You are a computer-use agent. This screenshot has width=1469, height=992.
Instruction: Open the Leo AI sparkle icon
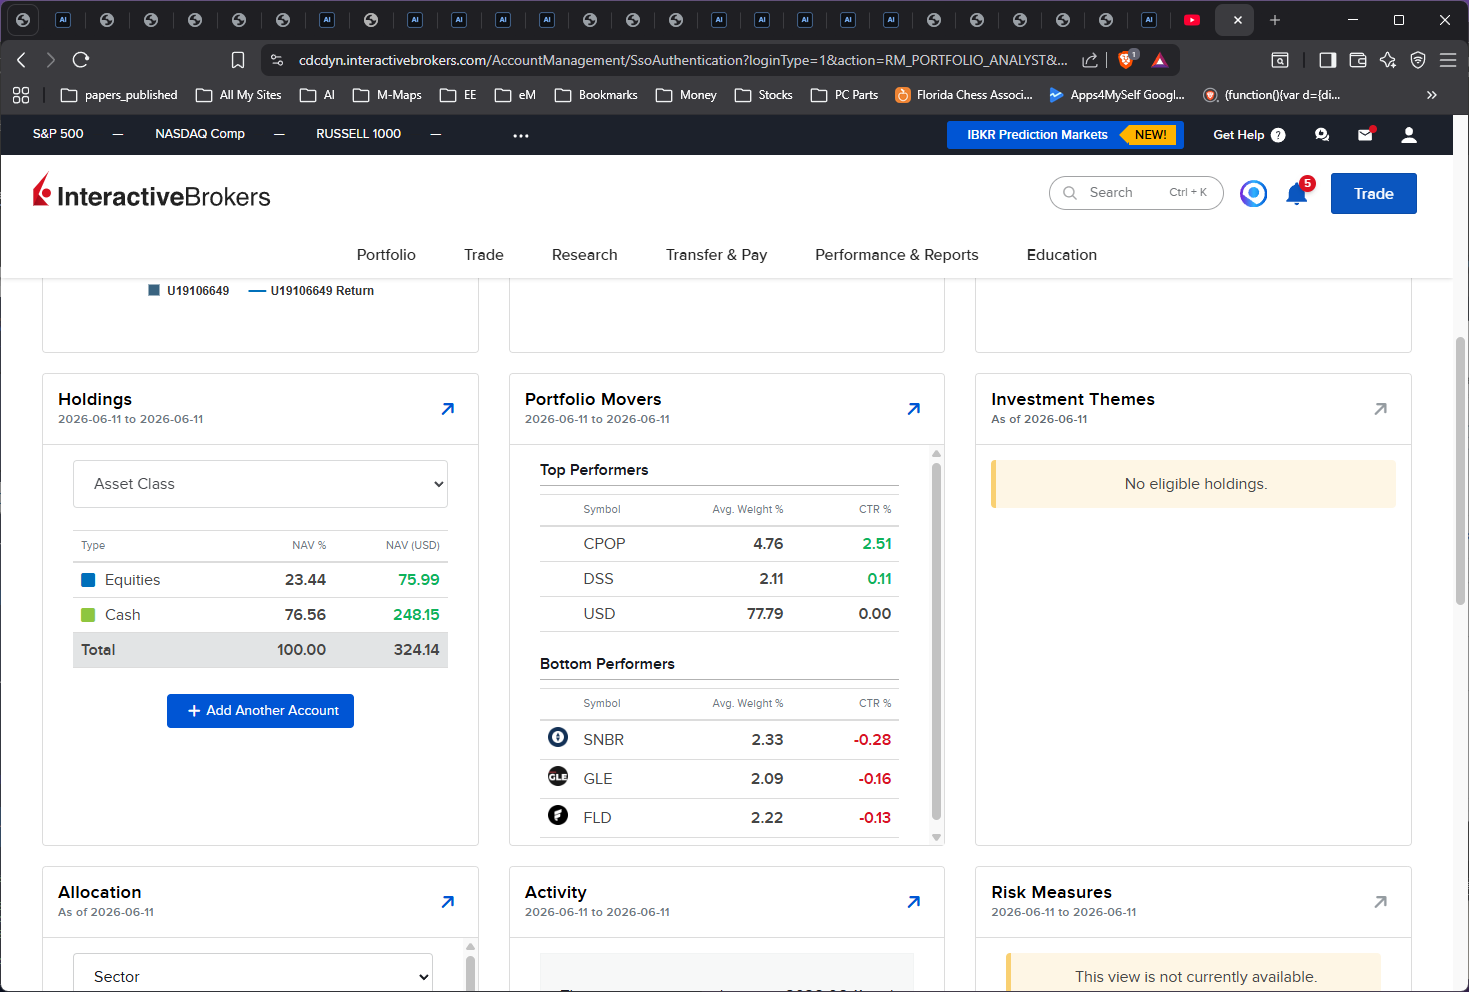[x=1388, y=60]
